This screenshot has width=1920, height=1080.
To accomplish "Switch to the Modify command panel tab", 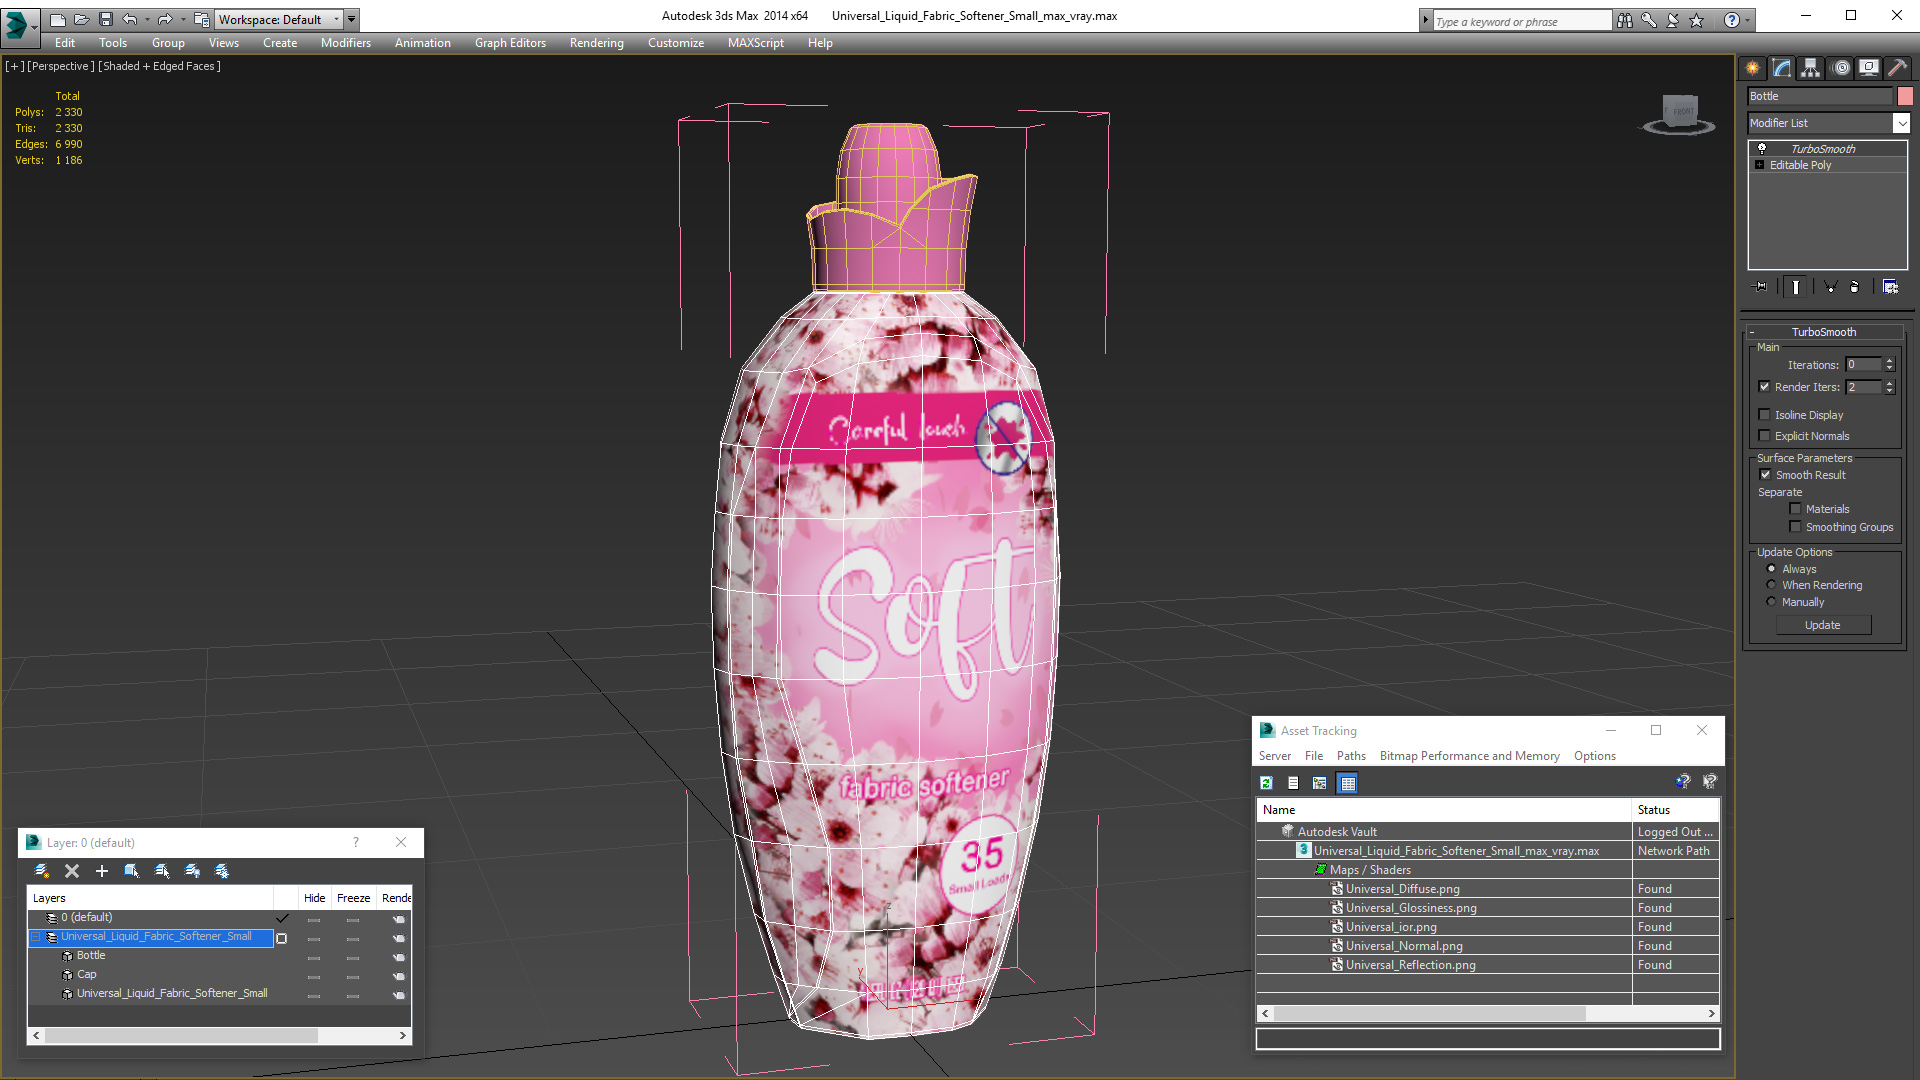I will click(x=1781, y=68).
